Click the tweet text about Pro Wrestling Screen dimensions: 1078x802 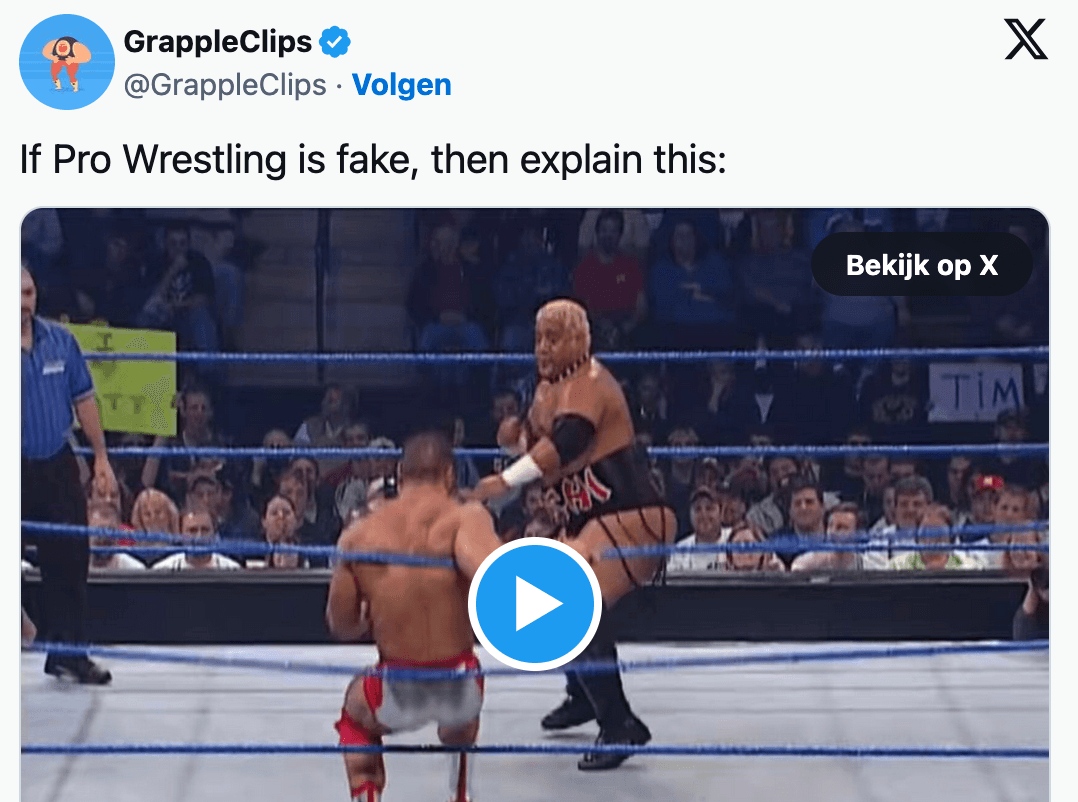click(373, 160)
